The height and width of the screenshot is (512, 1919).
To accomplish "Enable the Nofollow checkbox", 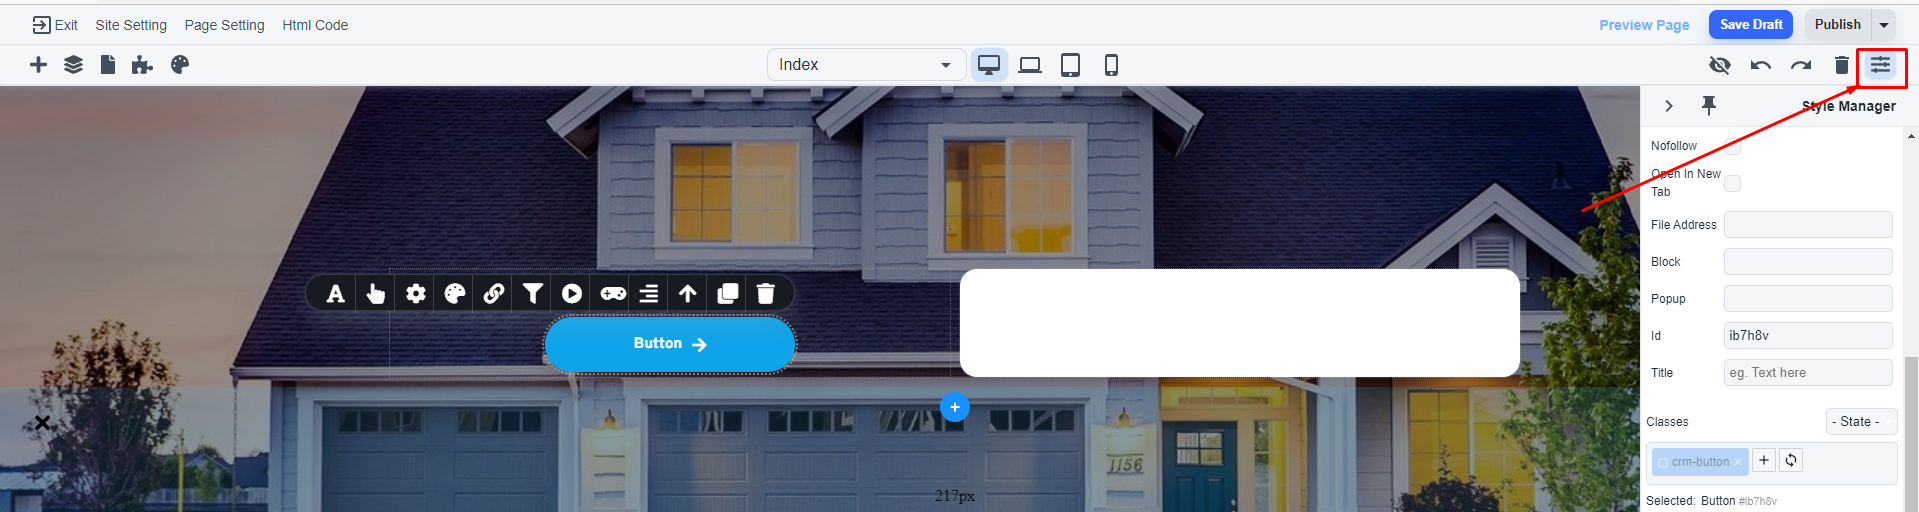I will [x=1732, y=146].
